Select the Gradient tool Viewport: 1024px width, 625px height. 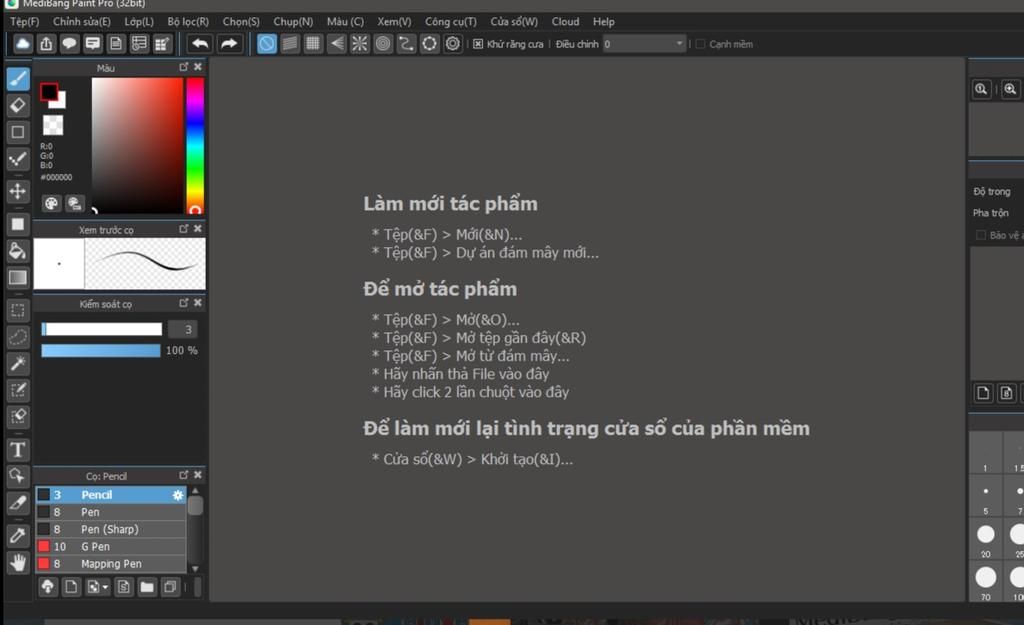click(x=18, y=278)
